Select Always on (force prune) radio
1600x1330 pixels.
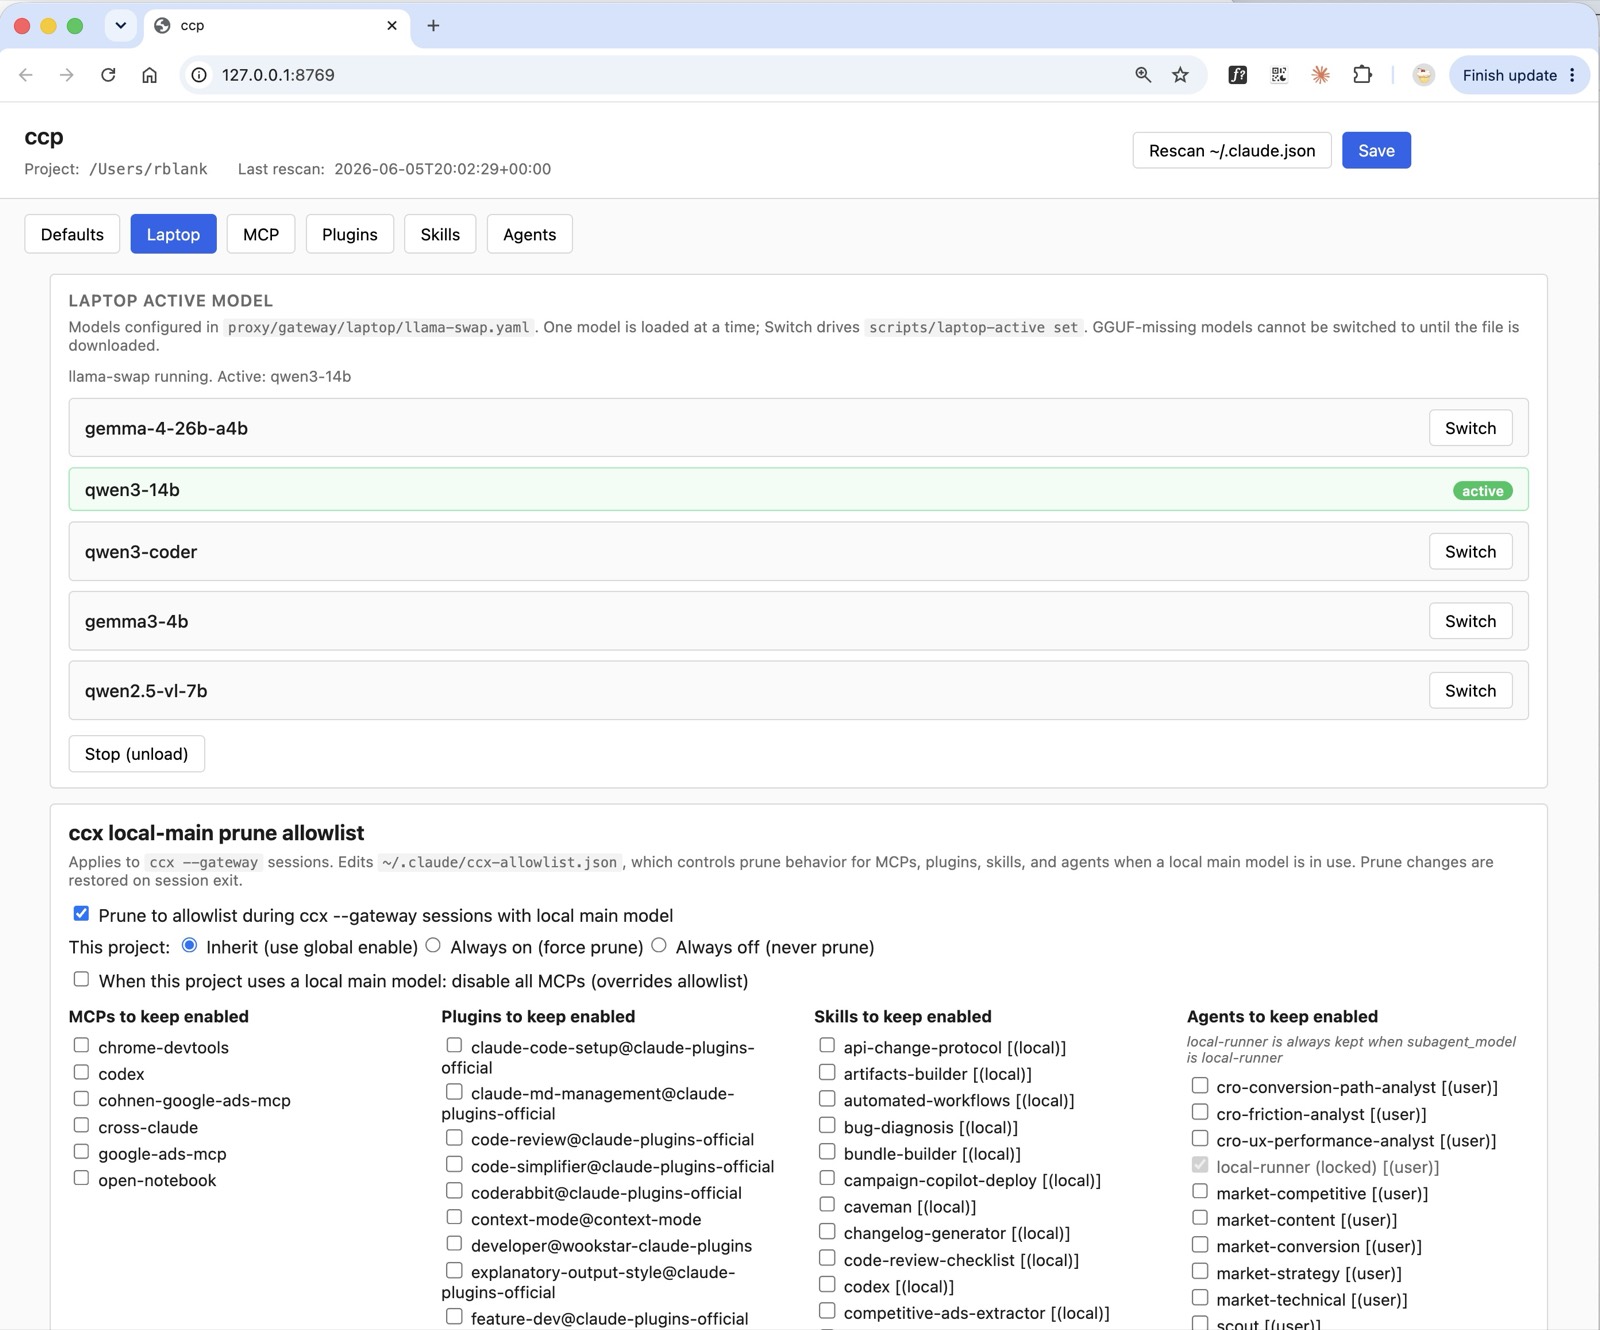point(433,946)
